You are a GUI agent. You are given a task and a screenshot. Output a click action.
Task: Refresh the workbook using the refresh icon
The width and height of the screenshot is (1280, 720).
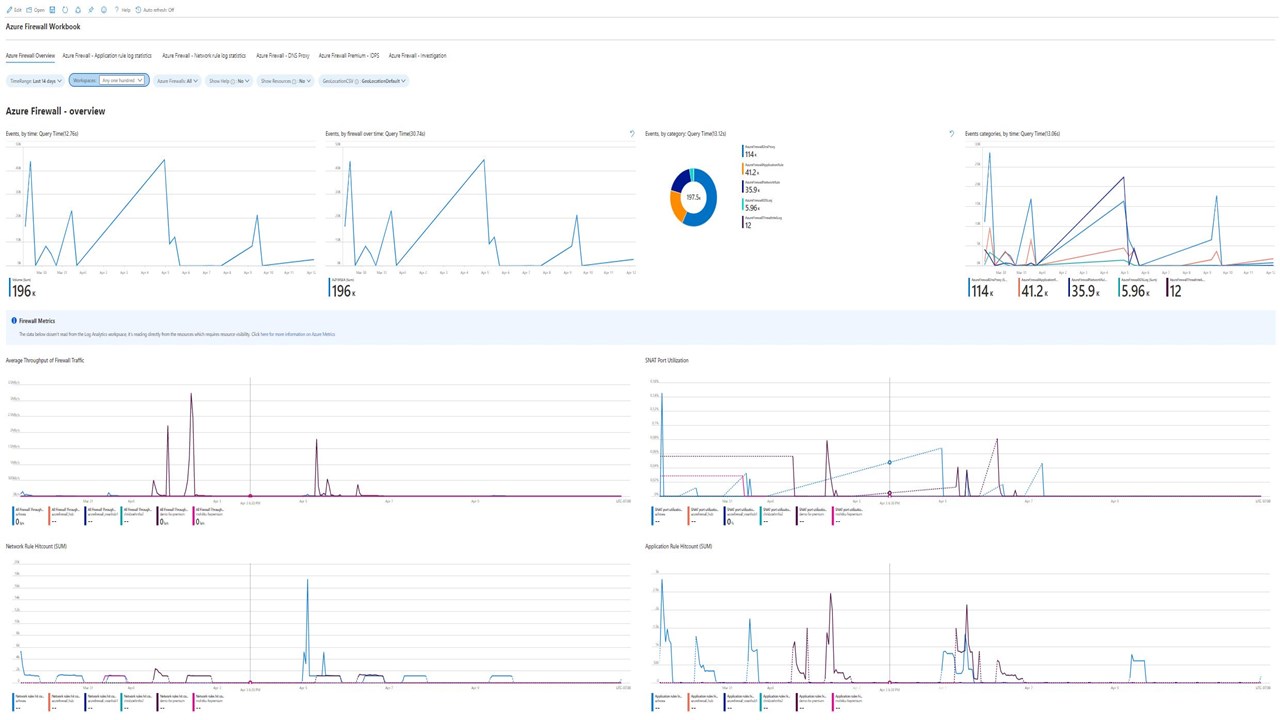[65, 10]
